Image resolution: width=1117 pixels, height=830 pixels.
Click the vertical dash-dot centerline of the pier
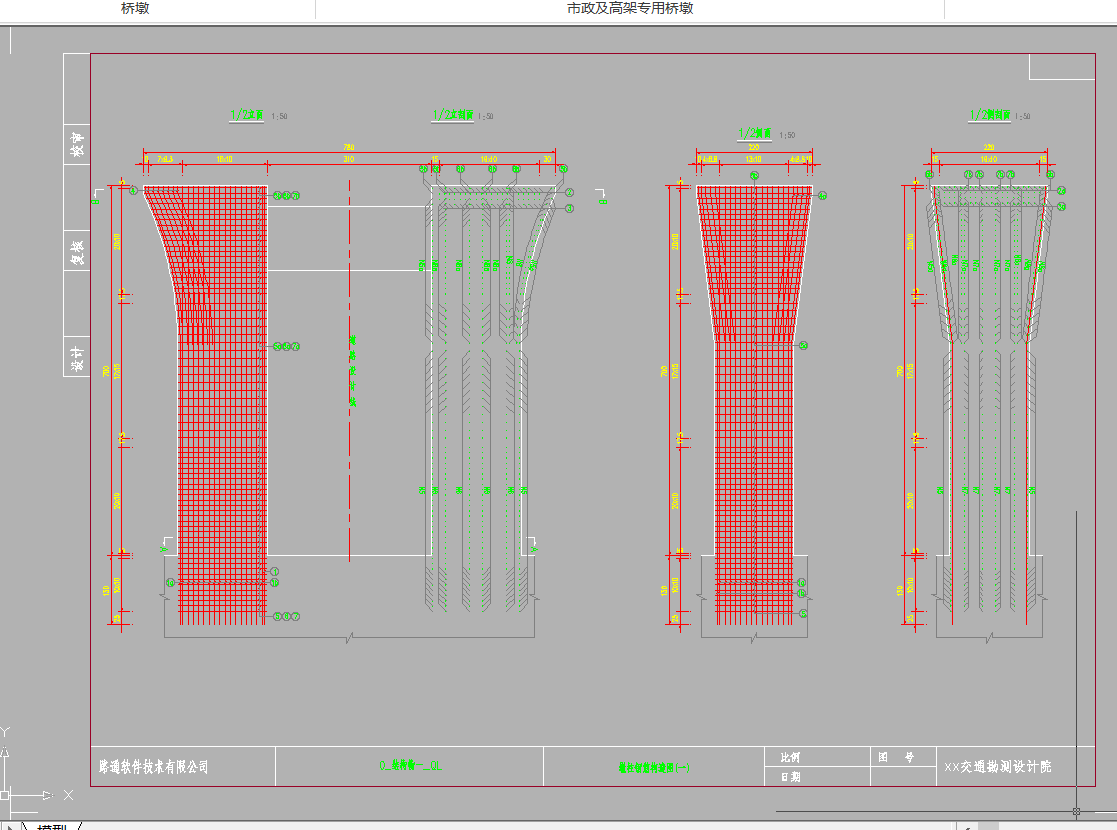click(349, 450)
